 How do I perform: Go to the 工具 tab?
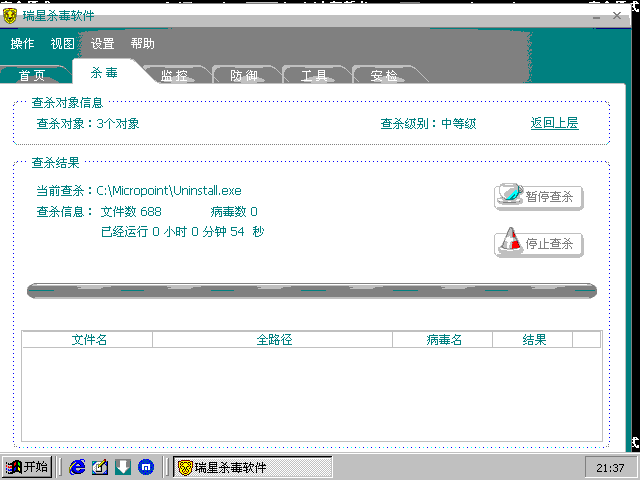tap(313, 75)
